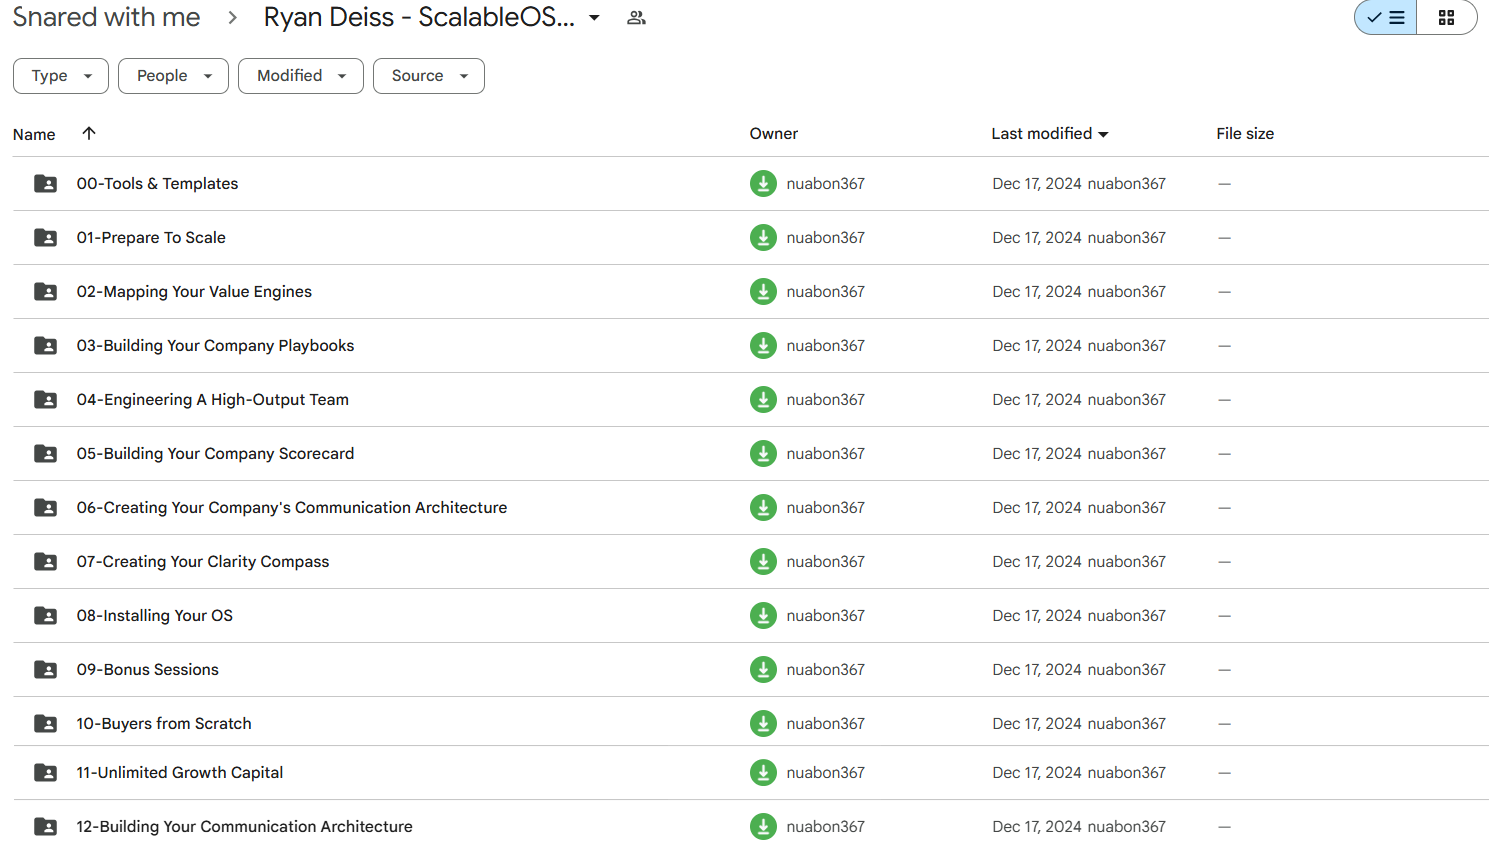Open folder 09-Bonus Sessions

click(x=148, y=670)
